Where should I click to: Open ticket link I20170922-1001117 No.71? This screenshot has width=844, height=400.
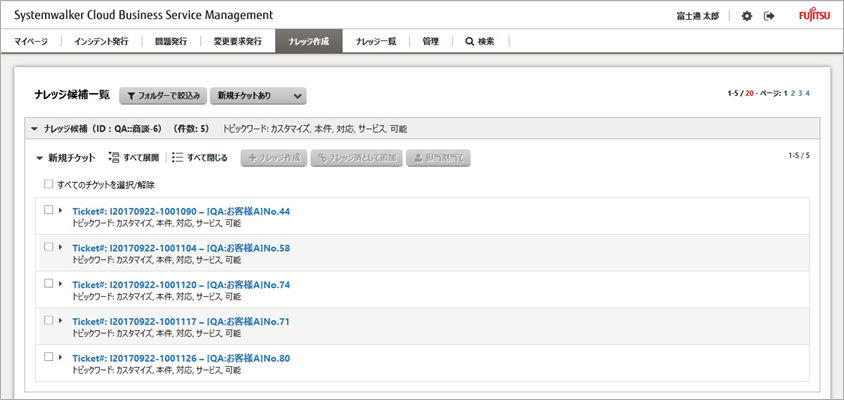(181, 322)
